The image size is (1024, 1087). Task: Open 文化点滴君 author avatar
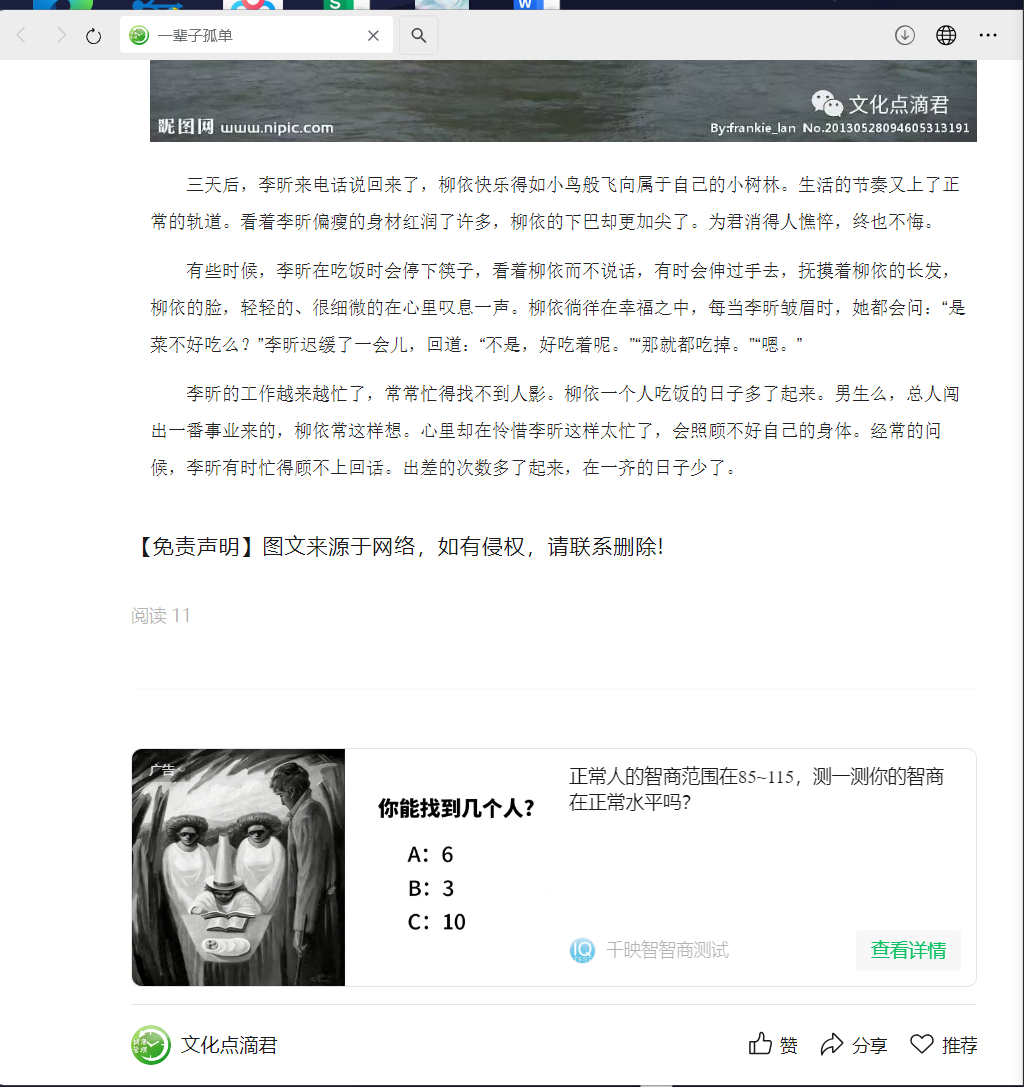(x=150, y=1045)
